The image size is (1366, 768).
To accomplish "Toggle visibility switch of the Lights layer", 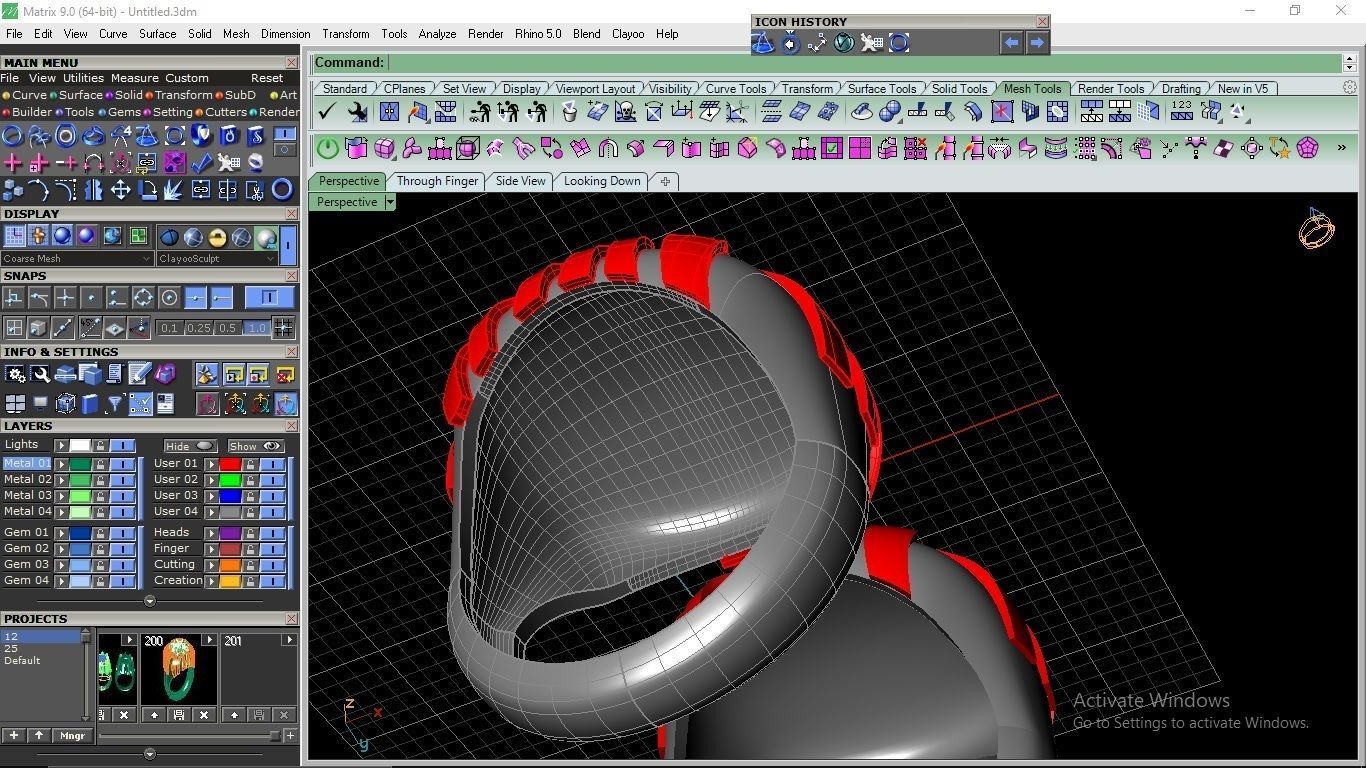I will coord(122,446).
